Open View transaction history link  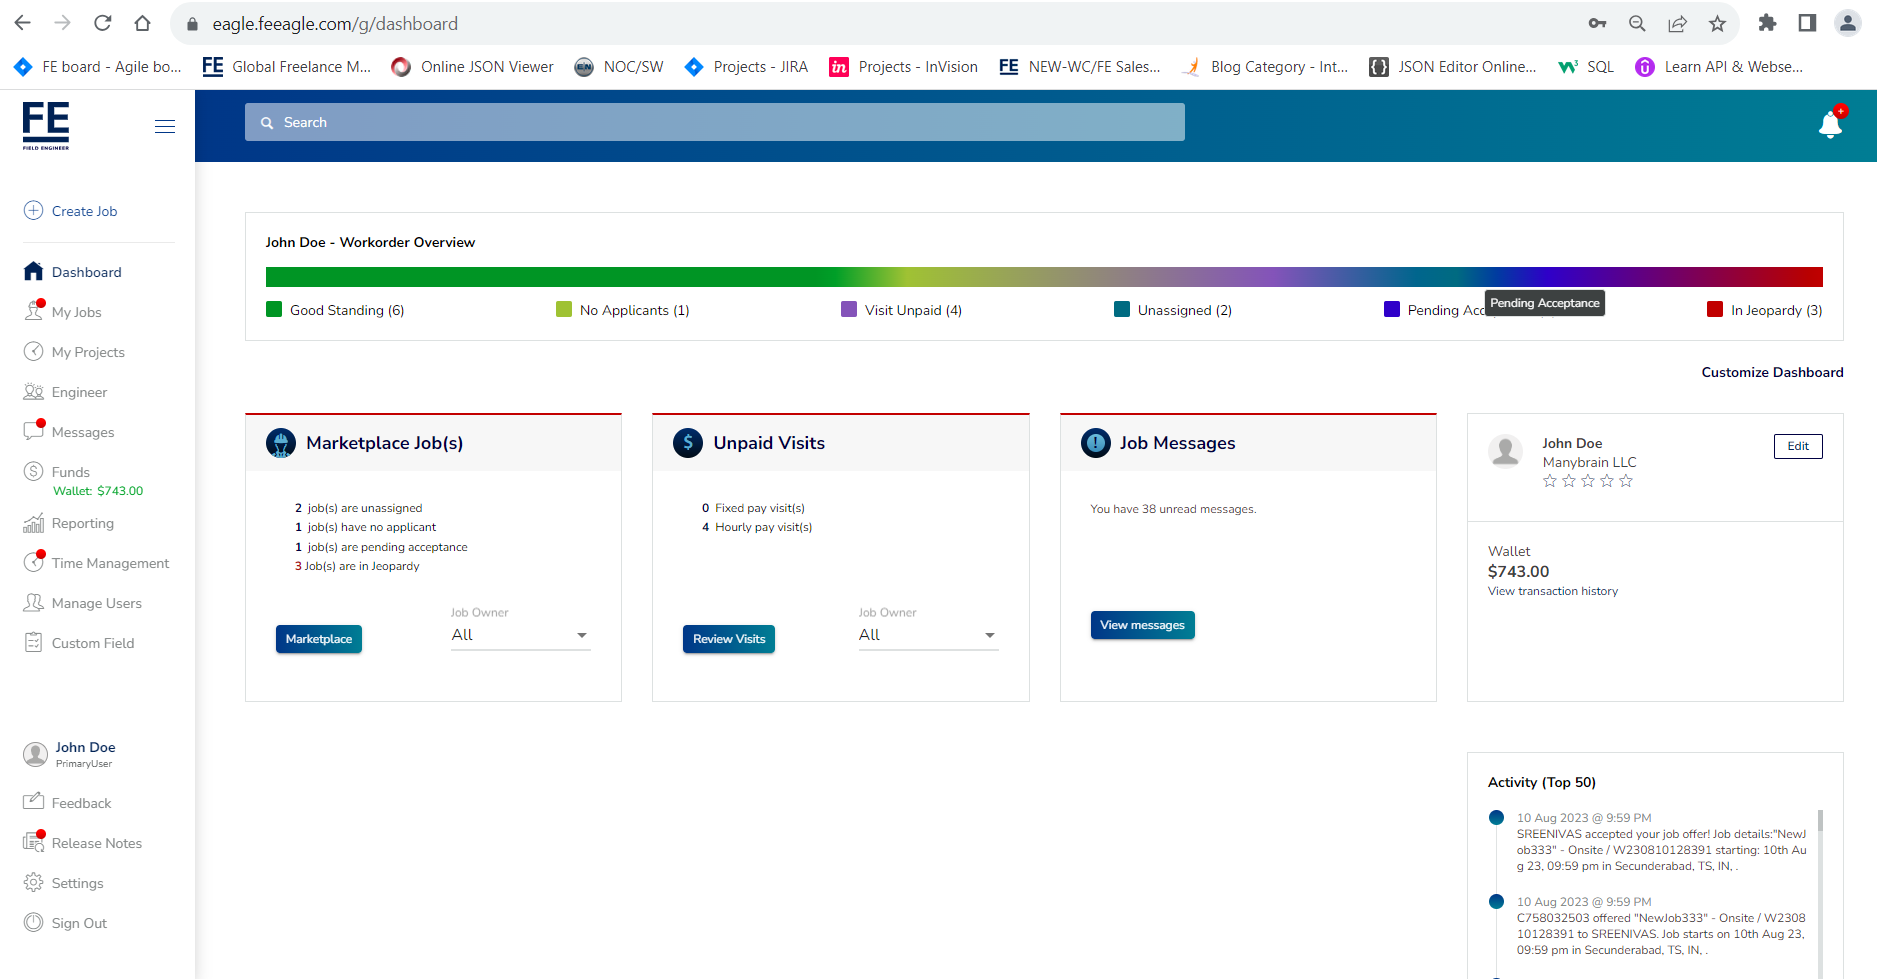pos(1552,591)
